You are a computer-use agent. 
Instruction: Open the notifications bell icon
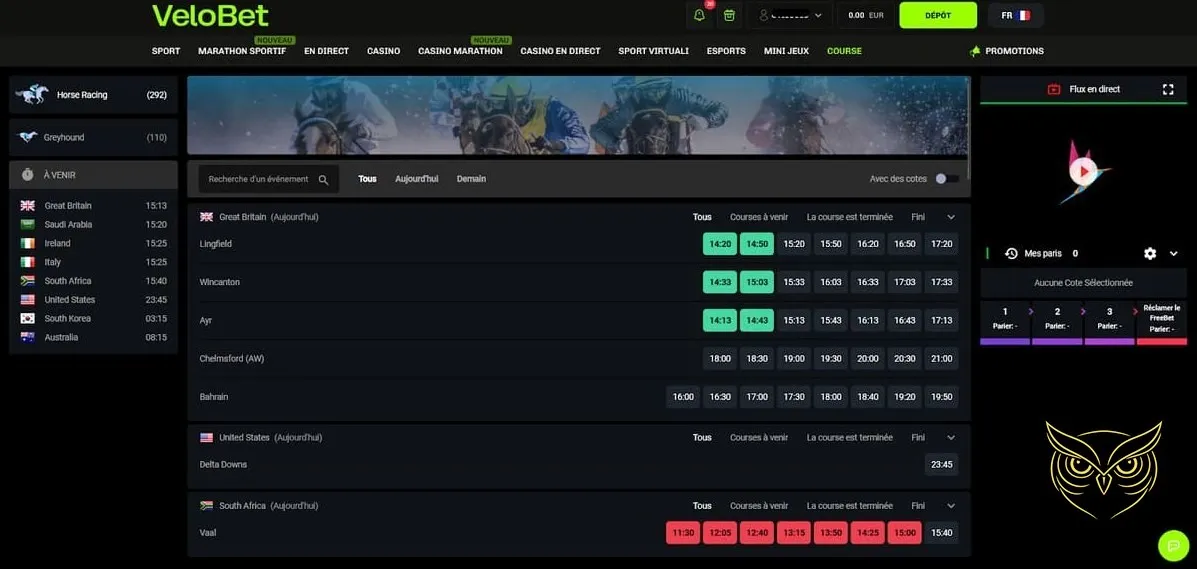point(699,15)
